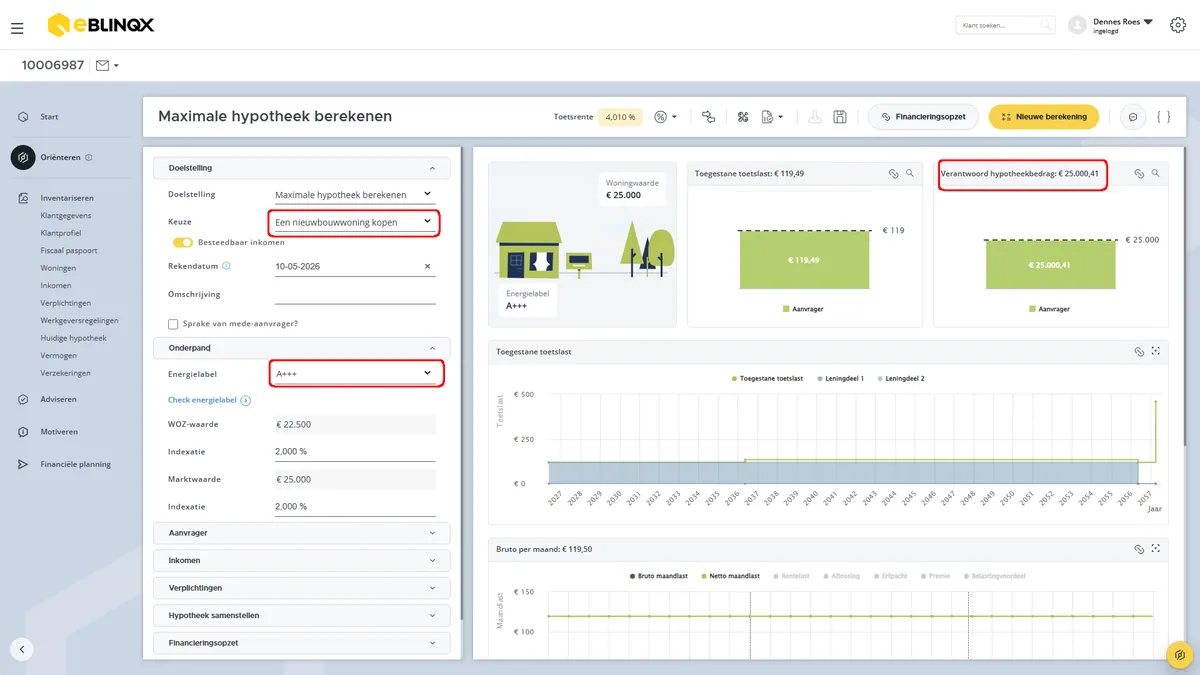Screen dimensions: 1200x675
Task: Click the yellow floating help button
Action: pos(1180,655)
